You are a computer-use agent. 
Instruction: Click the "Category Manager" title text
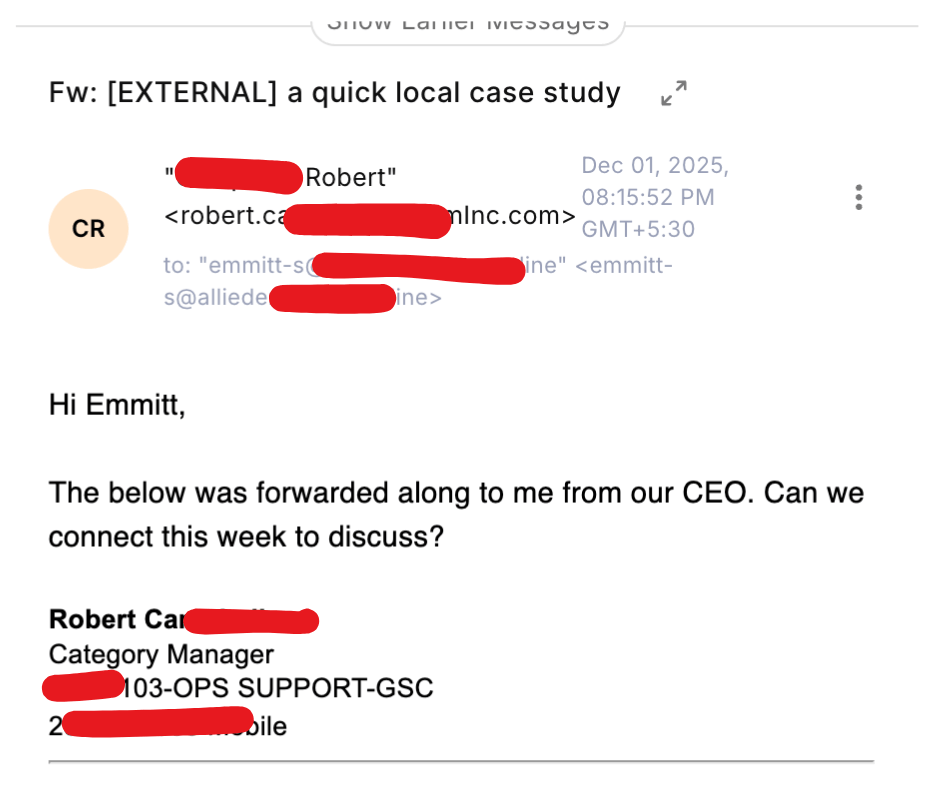tap(161, 654)
